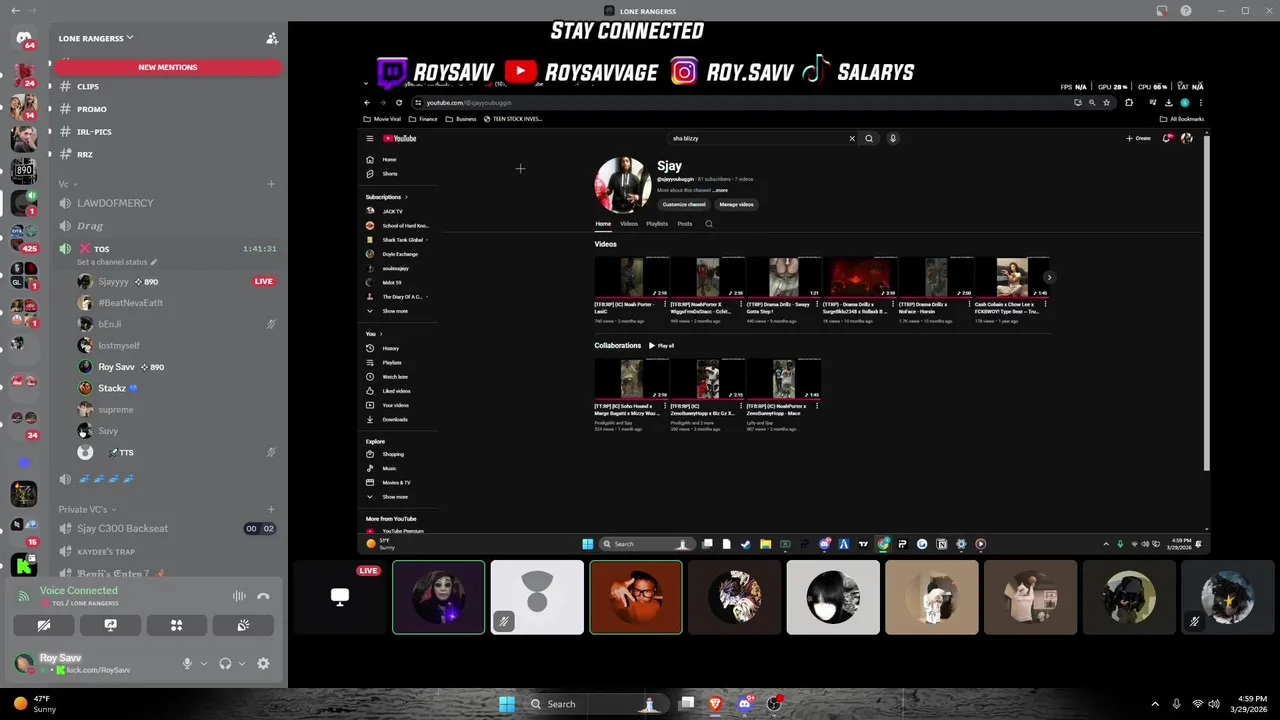Viewport: 1280px width, 720px height.
Task: Click channel search magnifier icon
Action: (x=709, y=224)
